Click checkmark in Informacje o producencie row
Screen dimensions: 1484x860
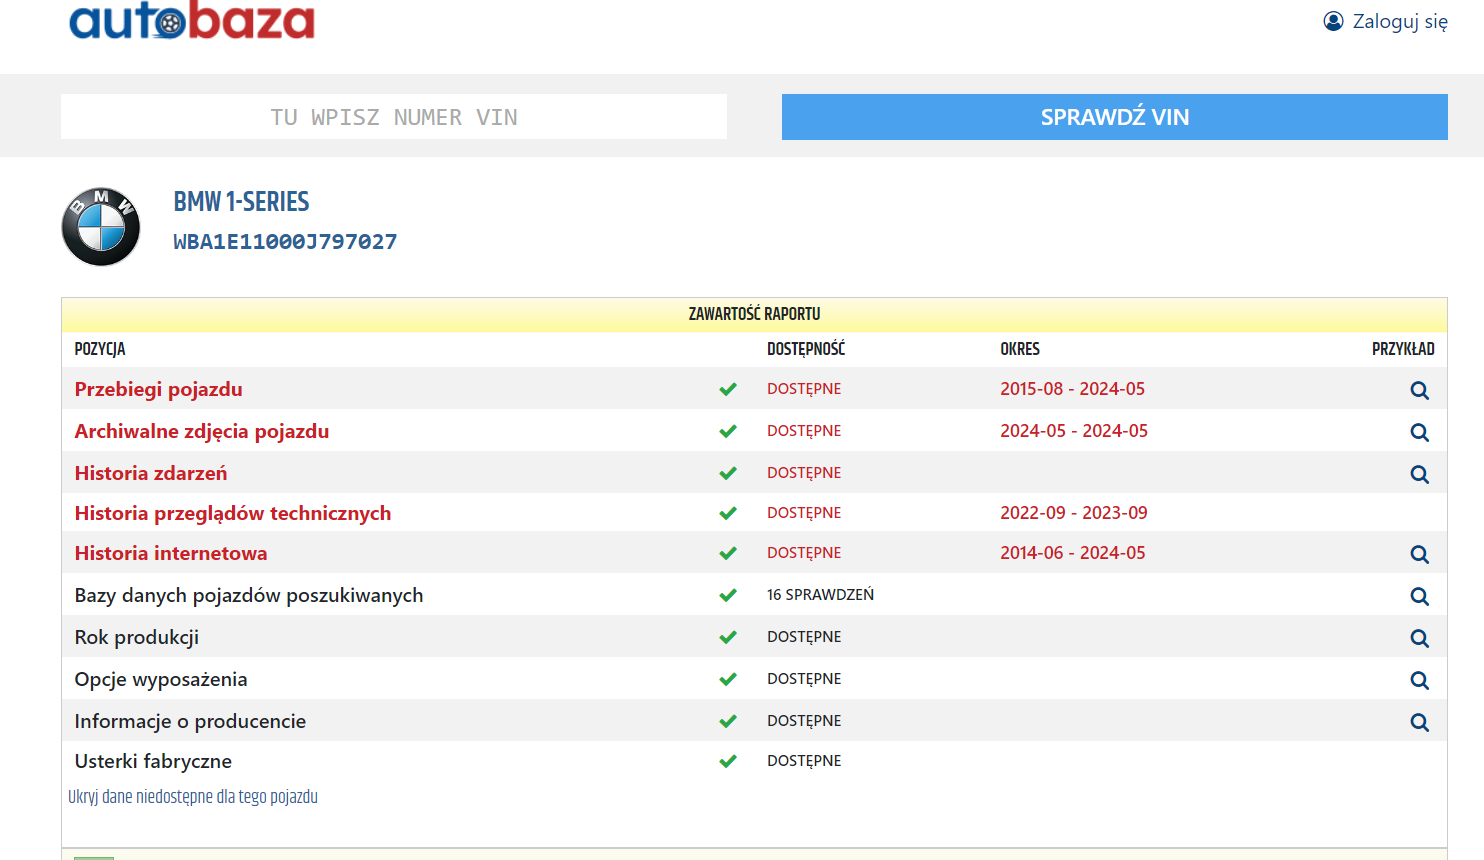tap(728, 721)
